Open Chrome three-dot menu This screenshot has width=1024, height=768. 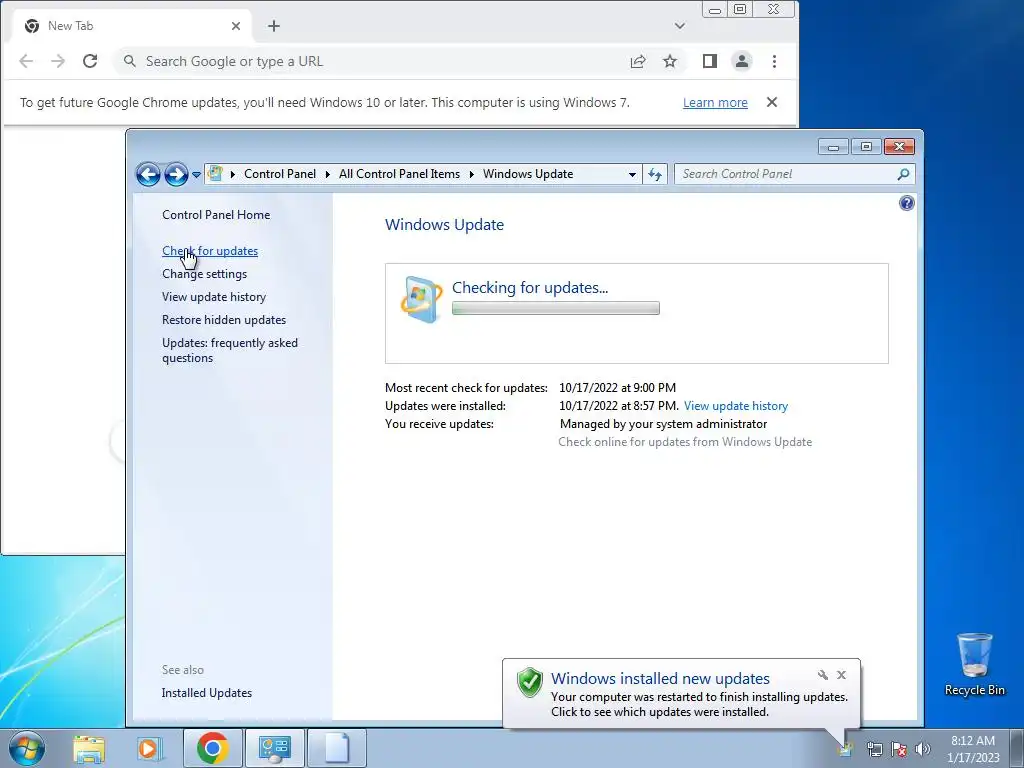point(774,61)
